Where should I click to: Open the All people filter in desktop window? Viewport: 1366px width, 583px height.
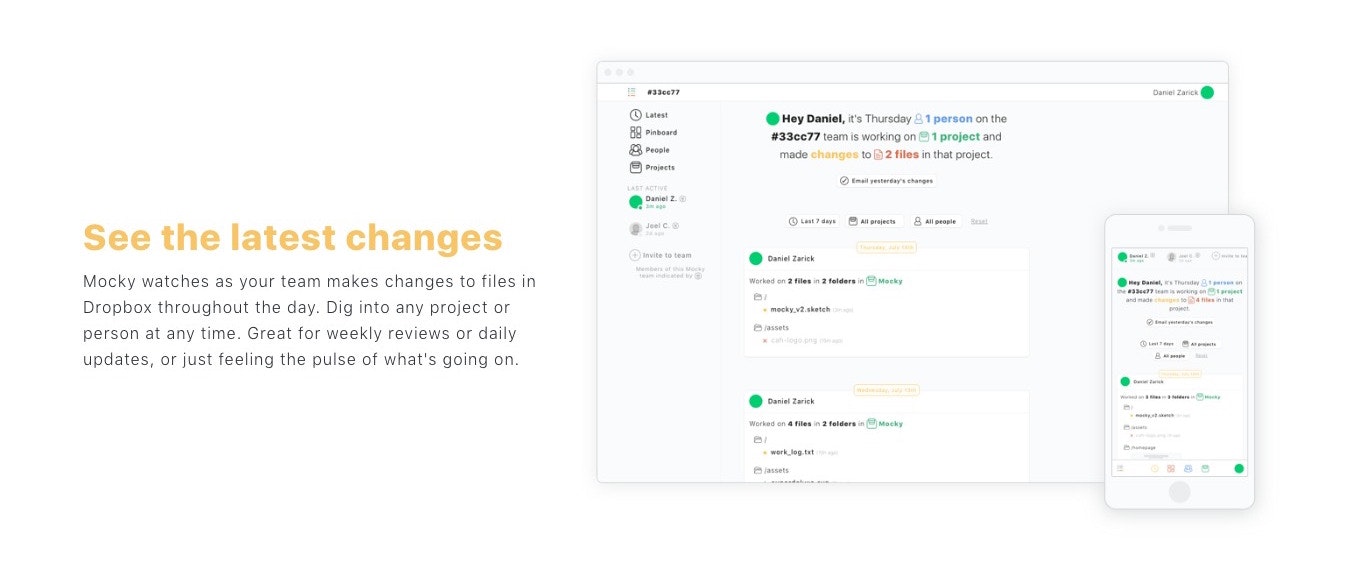point(935,221)
